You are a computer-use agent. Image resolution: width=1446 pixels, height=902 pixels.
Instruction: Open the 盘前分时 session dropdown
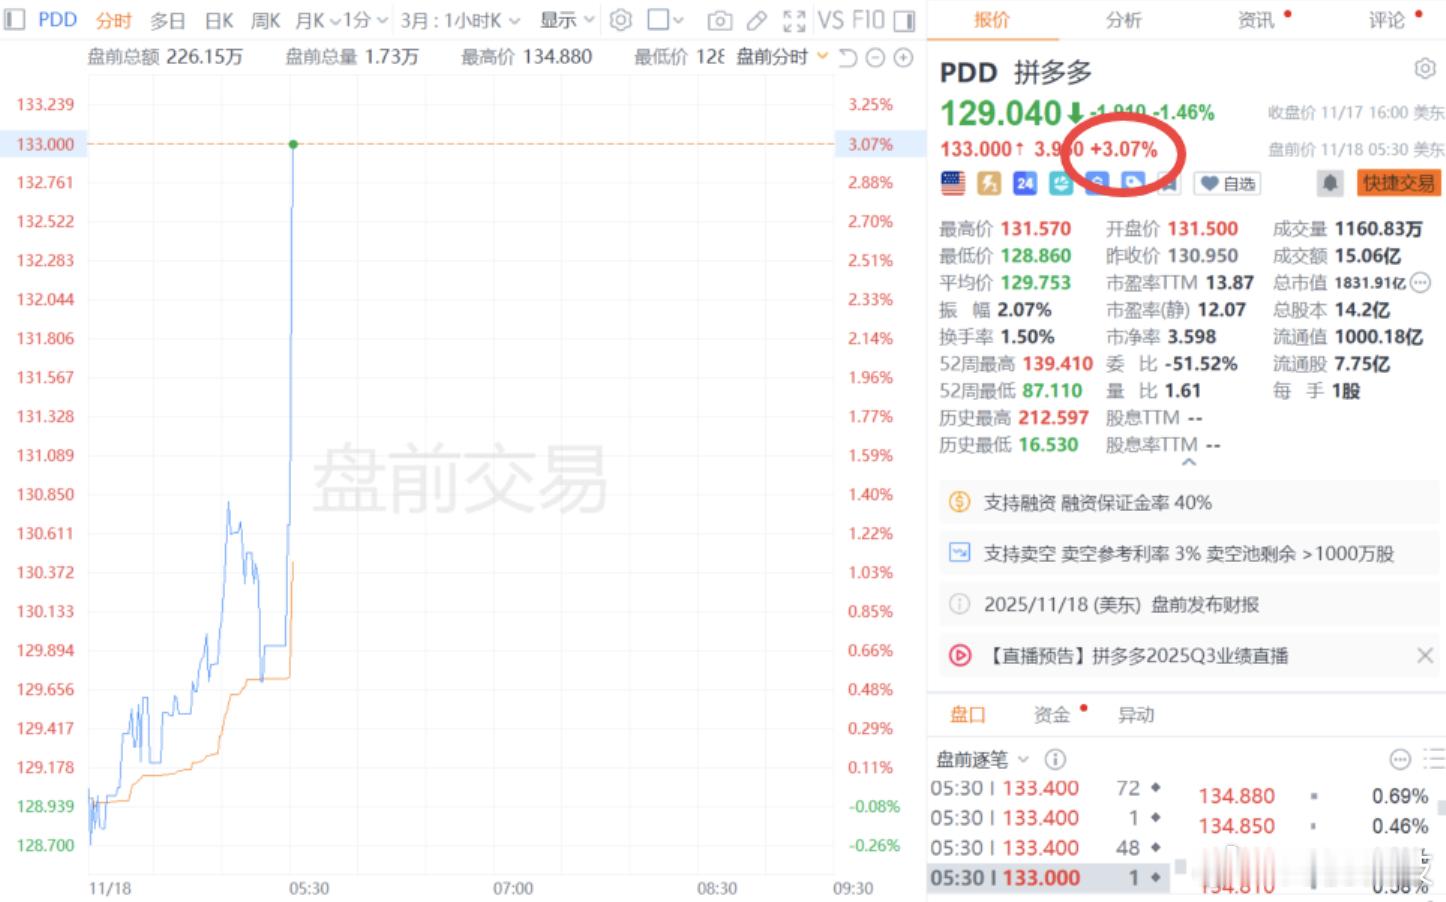pos(782,57)
